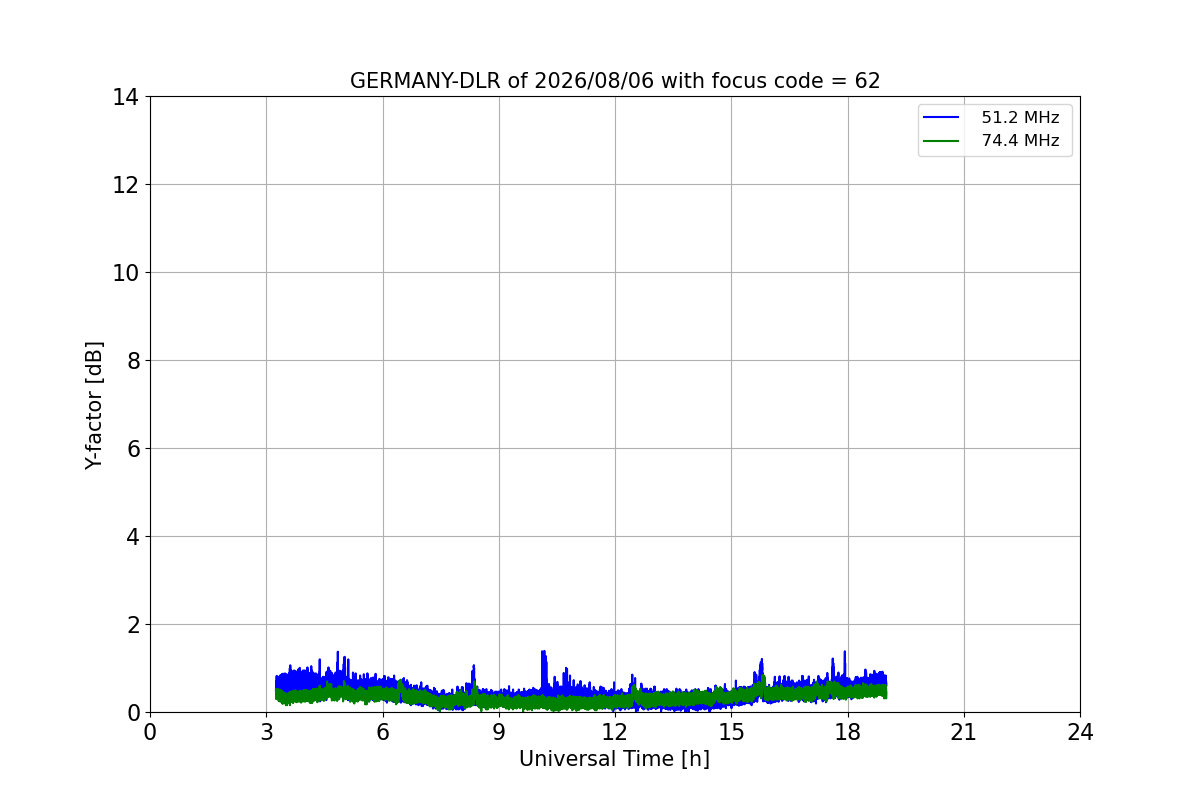This screenshot has height=800, width=1200.
Task: Click the x-axis tick label 3
Action: point(266,732)
